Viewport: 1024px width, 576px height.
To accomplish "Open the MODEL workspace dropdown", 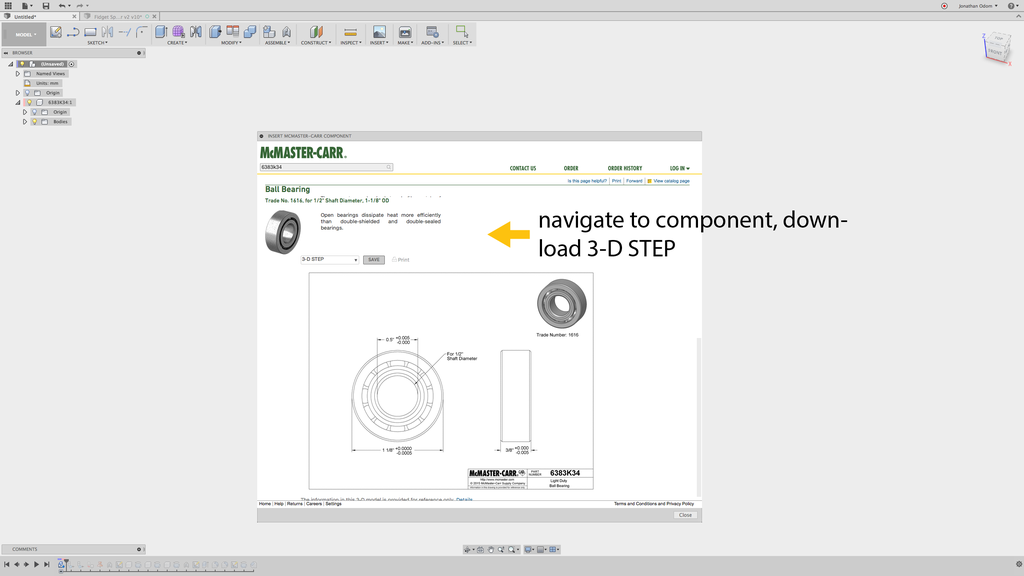I will tap(25, 35).
